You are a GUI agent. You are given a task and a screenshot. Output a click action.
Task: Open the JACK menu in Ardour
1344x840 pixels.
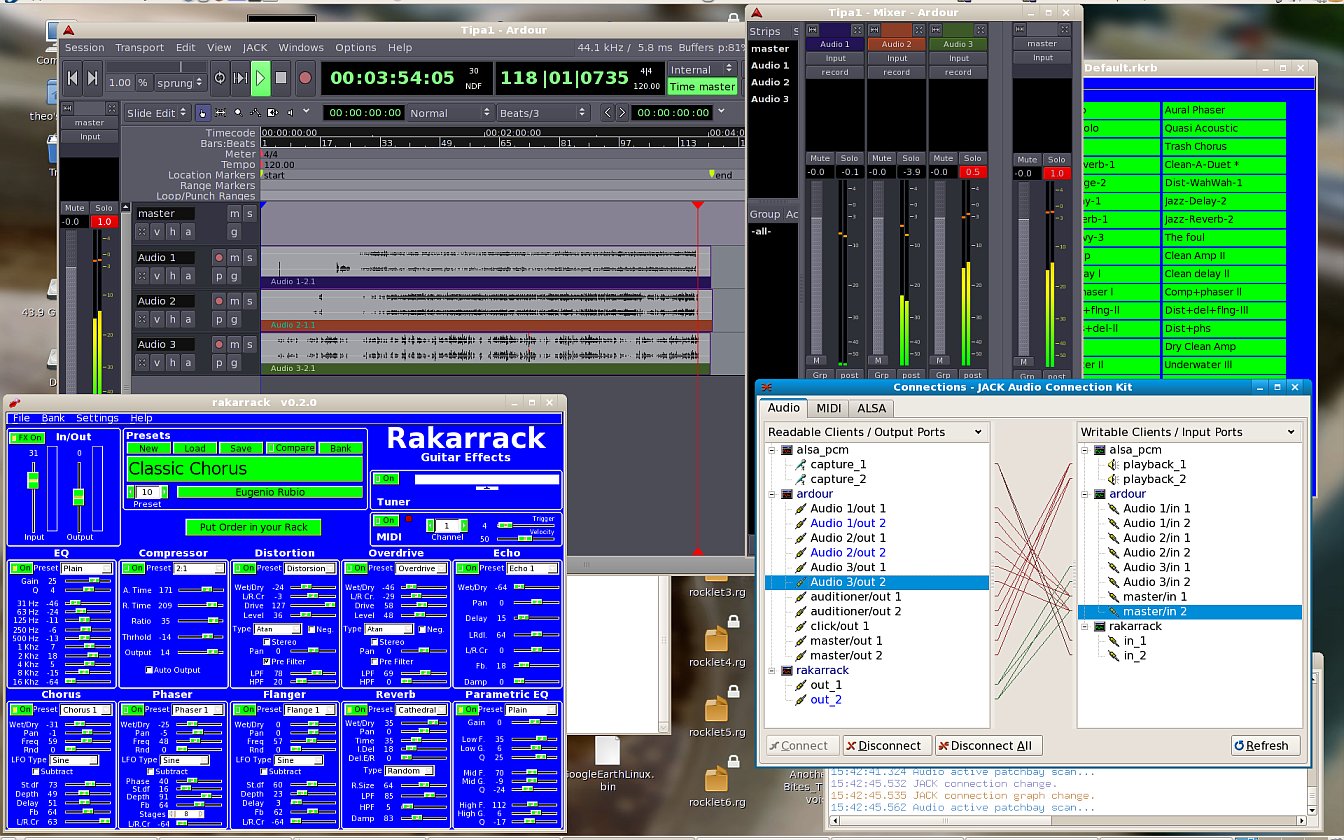pos(255,47)
